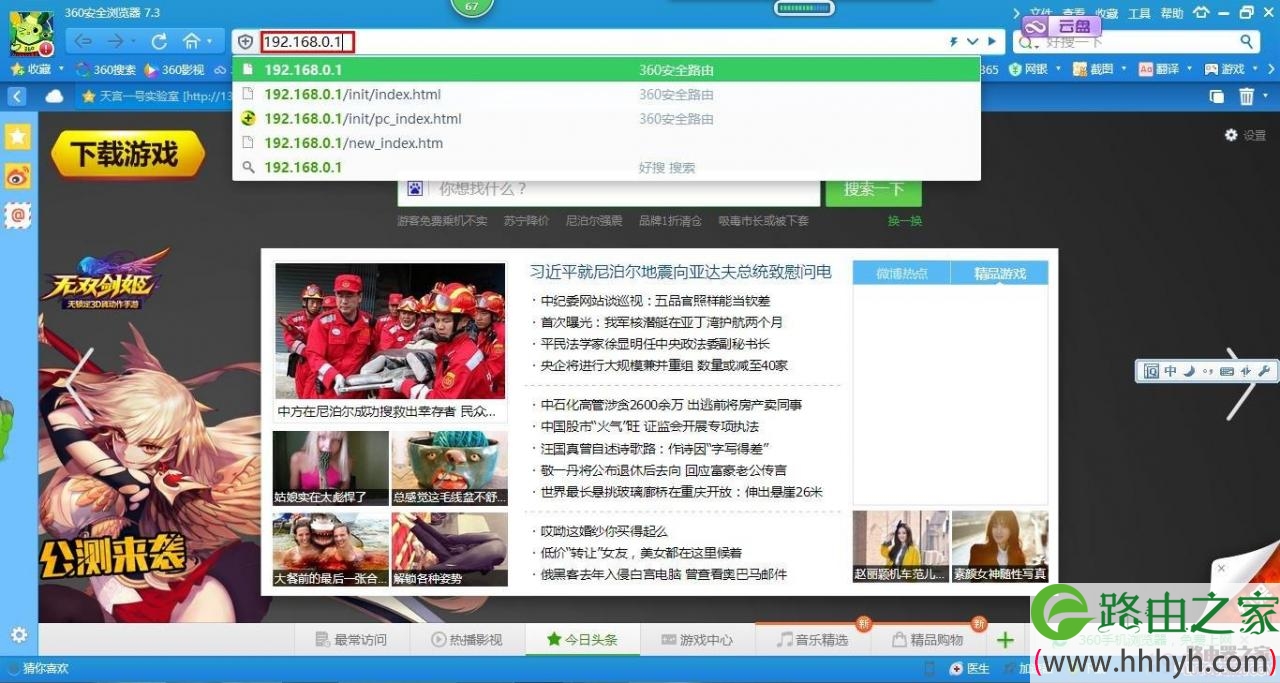Click the 换一换 refresh link
The image size is (1280, 683).
point(905,221)
